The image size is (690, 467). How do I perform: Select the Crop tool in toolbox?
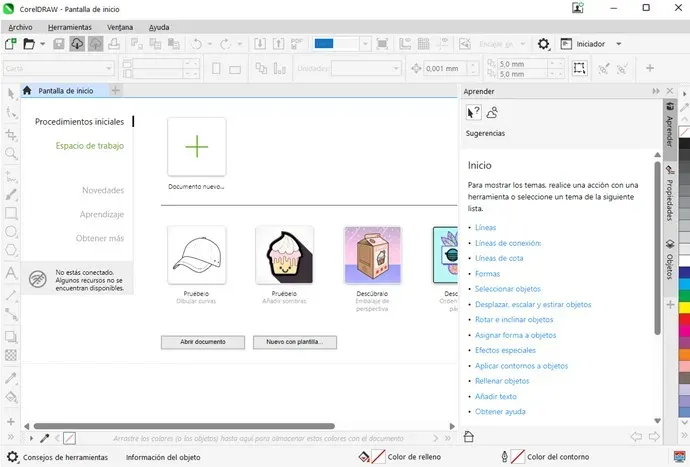11,135
